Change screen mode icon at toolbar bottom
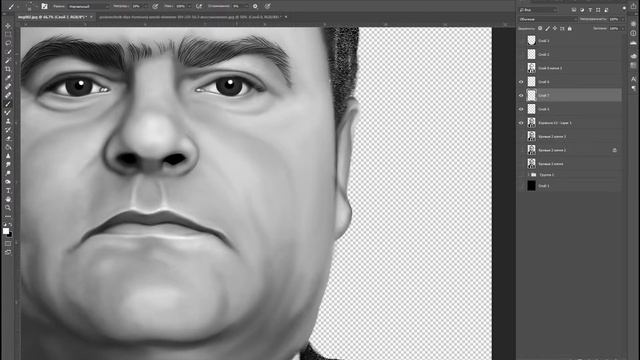The image size is (640, 360). (x=8, y=253)
